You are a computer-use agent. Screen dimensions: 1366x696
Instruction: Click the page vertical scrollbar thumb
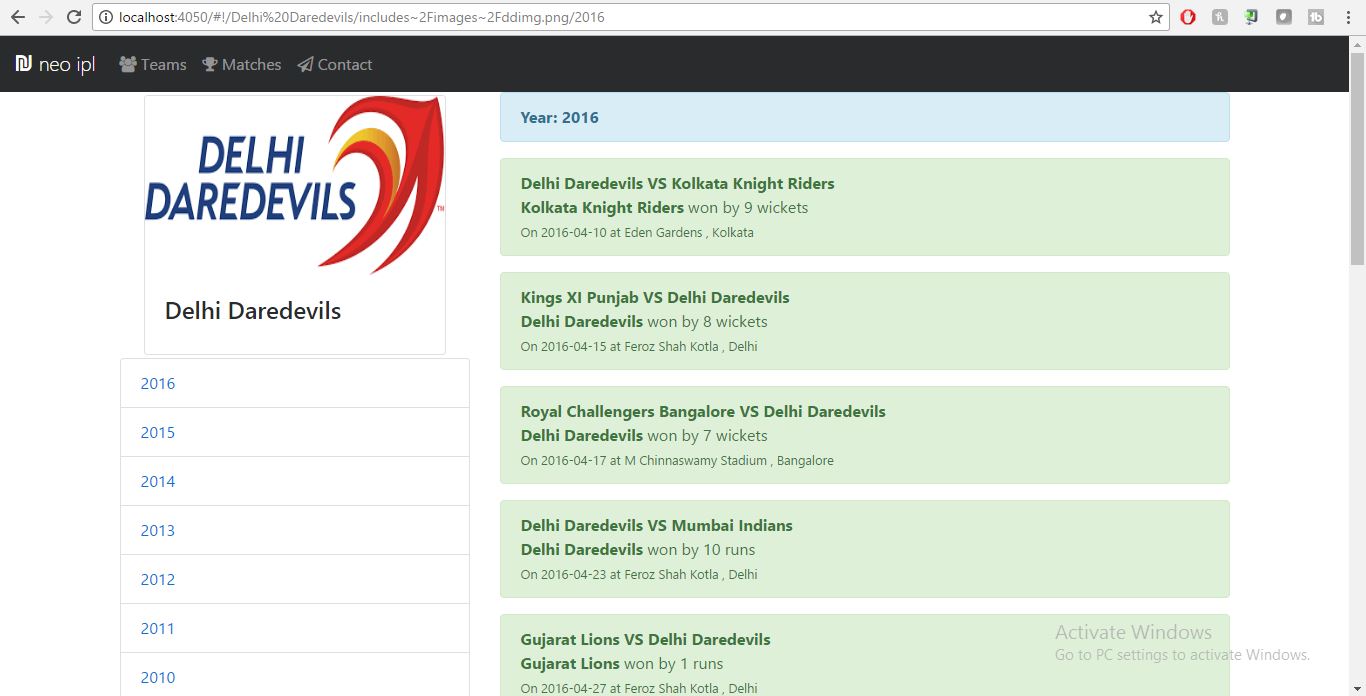[1357, 160]
